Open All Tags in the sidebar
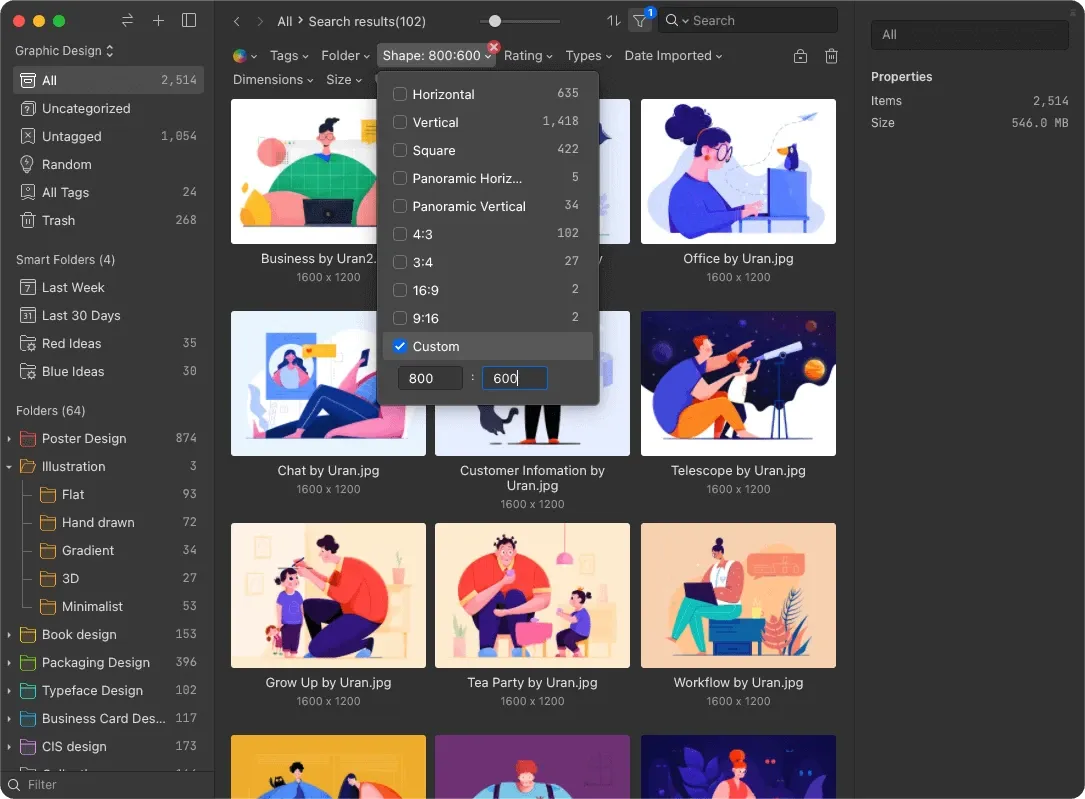1085x799 pixels. 108,192
